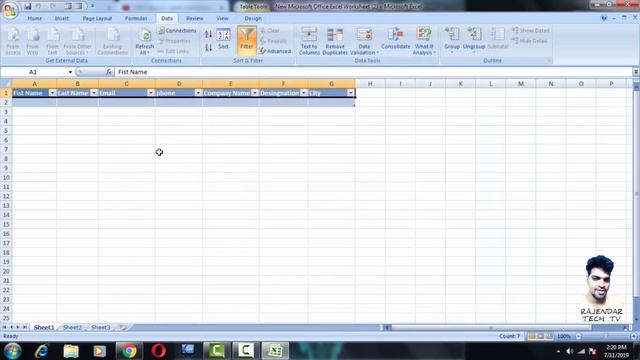The image size is (640, 360).
Task: Click Excel Help icon
Action: (604, 18)
